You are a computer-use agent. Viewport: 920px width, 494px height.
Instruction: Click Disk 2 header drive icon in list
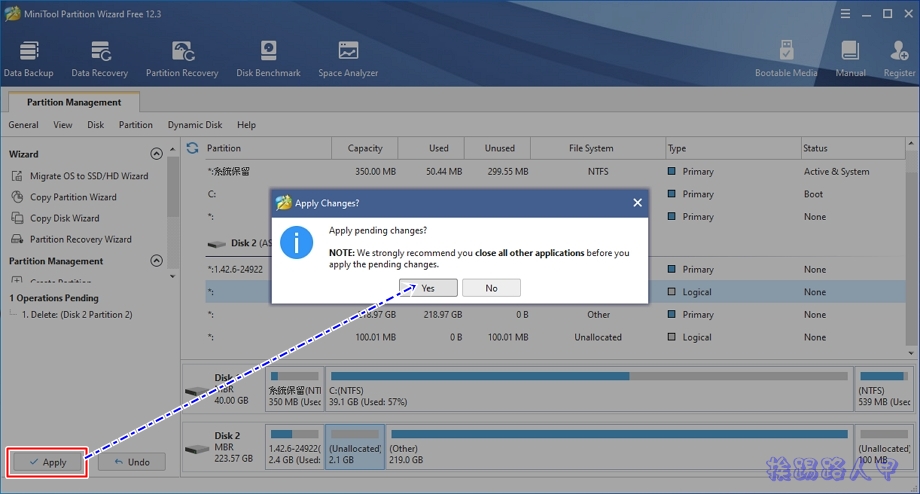pos(217,243)
